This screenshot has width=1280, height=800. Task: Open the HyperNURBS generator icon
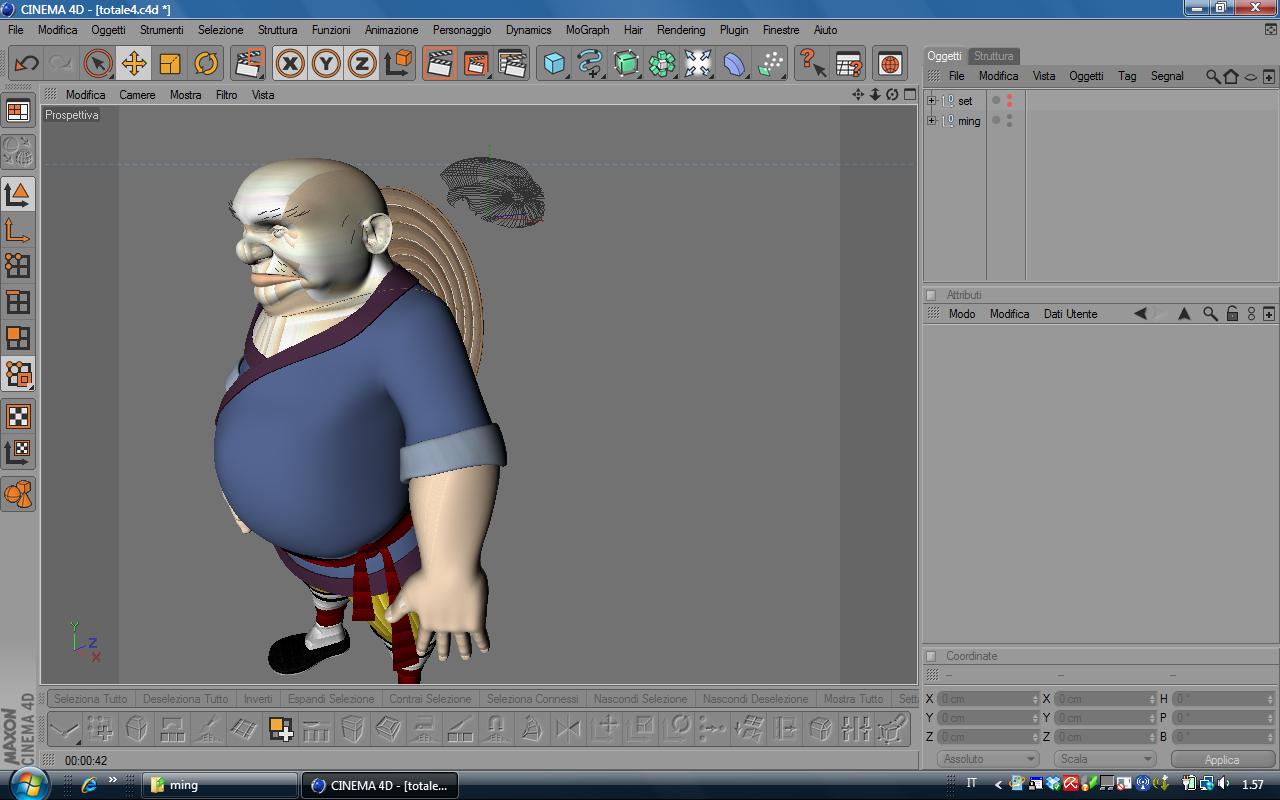[x=626, y=64]
